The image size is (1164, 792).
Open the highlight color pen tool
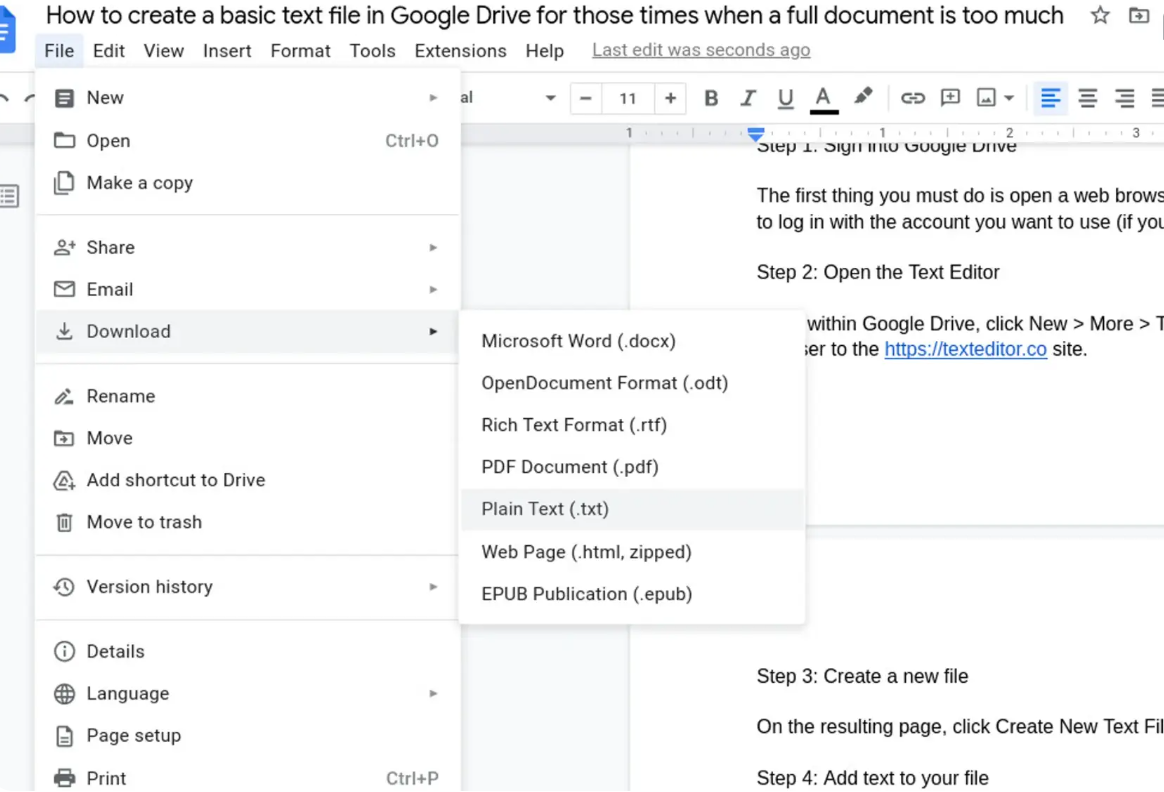[863, 97]
